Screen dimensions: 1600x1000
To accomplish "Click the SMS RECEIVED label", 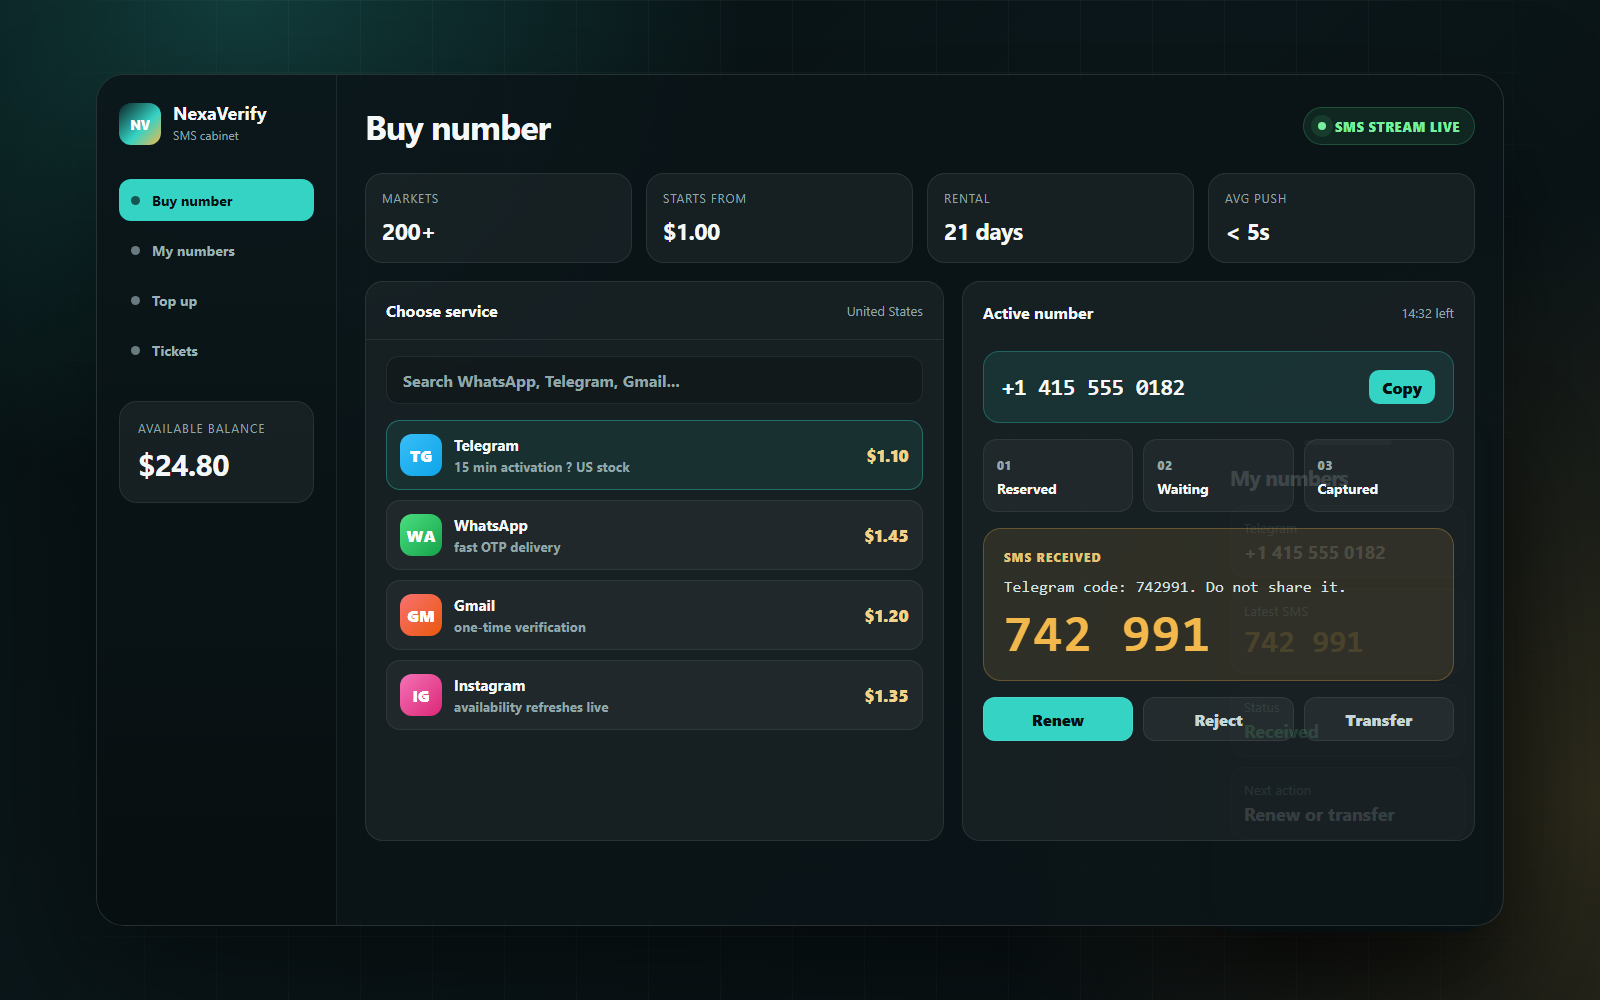I will pos(1052,558).
